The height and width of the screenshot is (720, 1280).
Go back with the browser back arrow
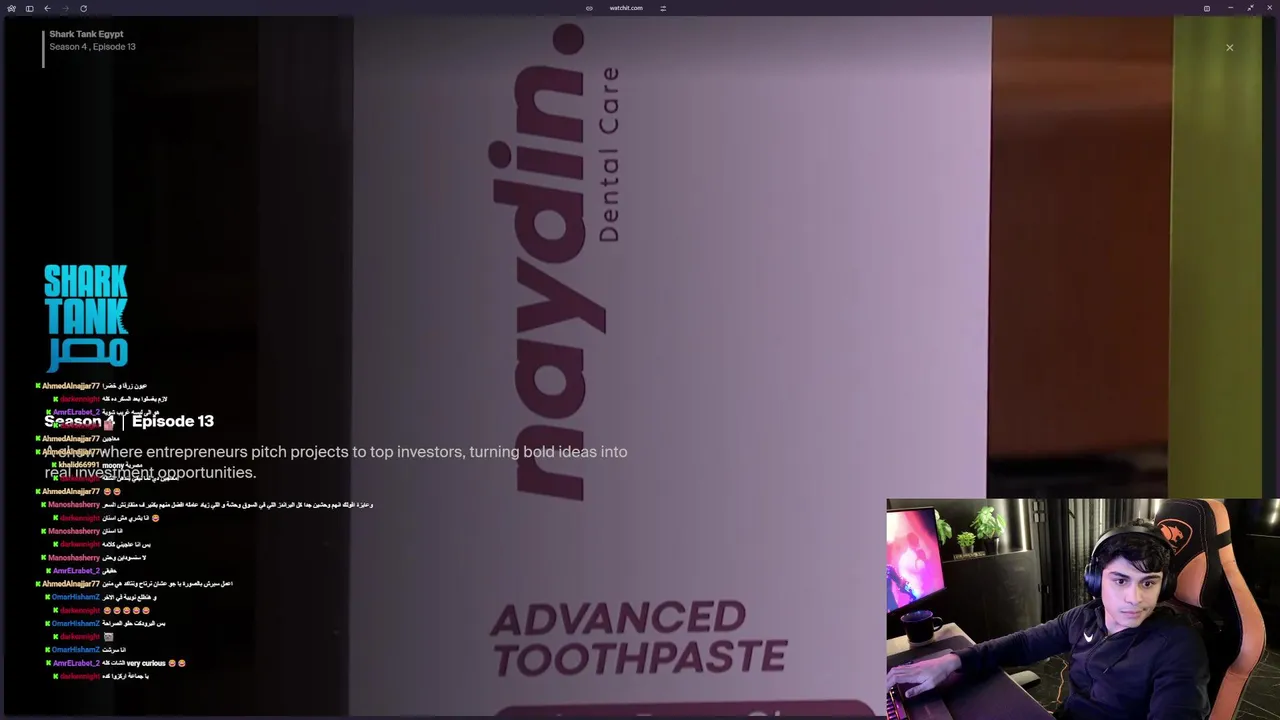coord(47,8)
